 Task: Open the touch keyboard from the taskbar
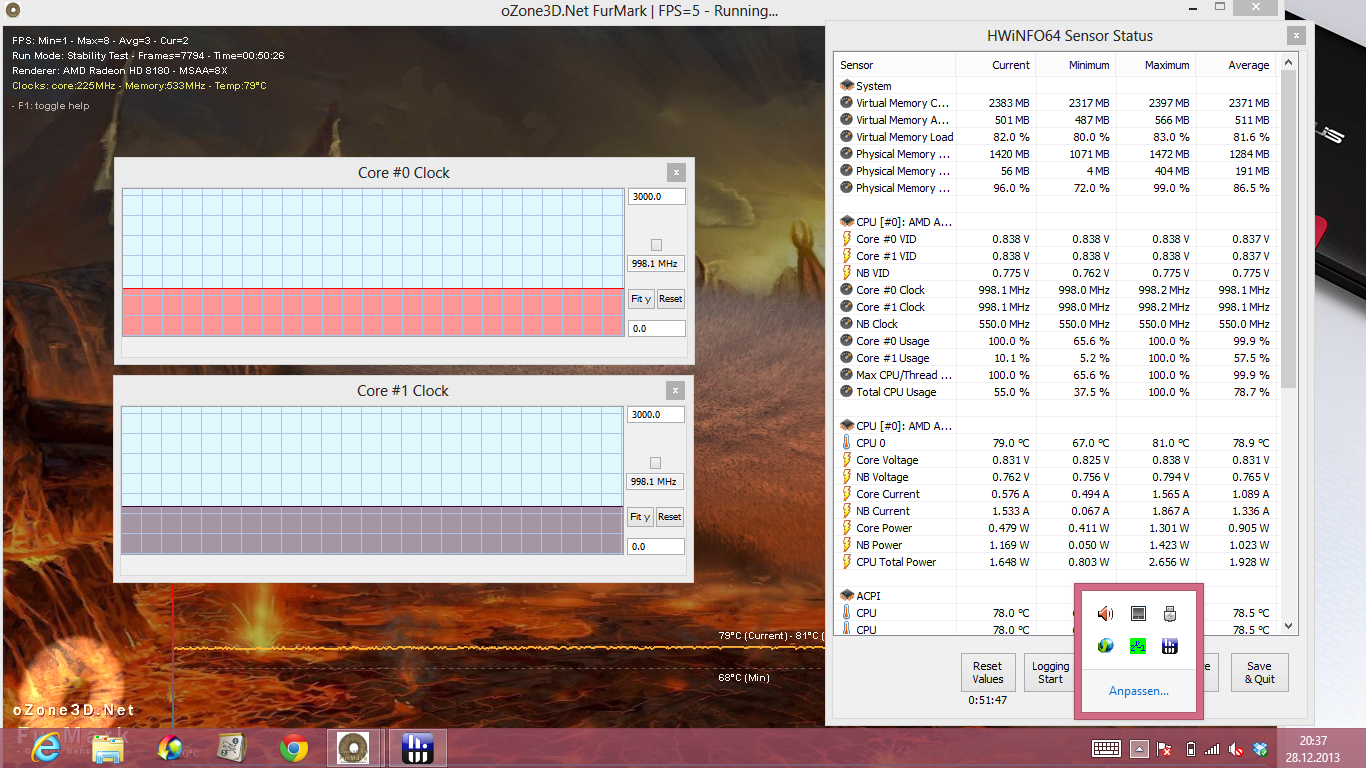1106,748
